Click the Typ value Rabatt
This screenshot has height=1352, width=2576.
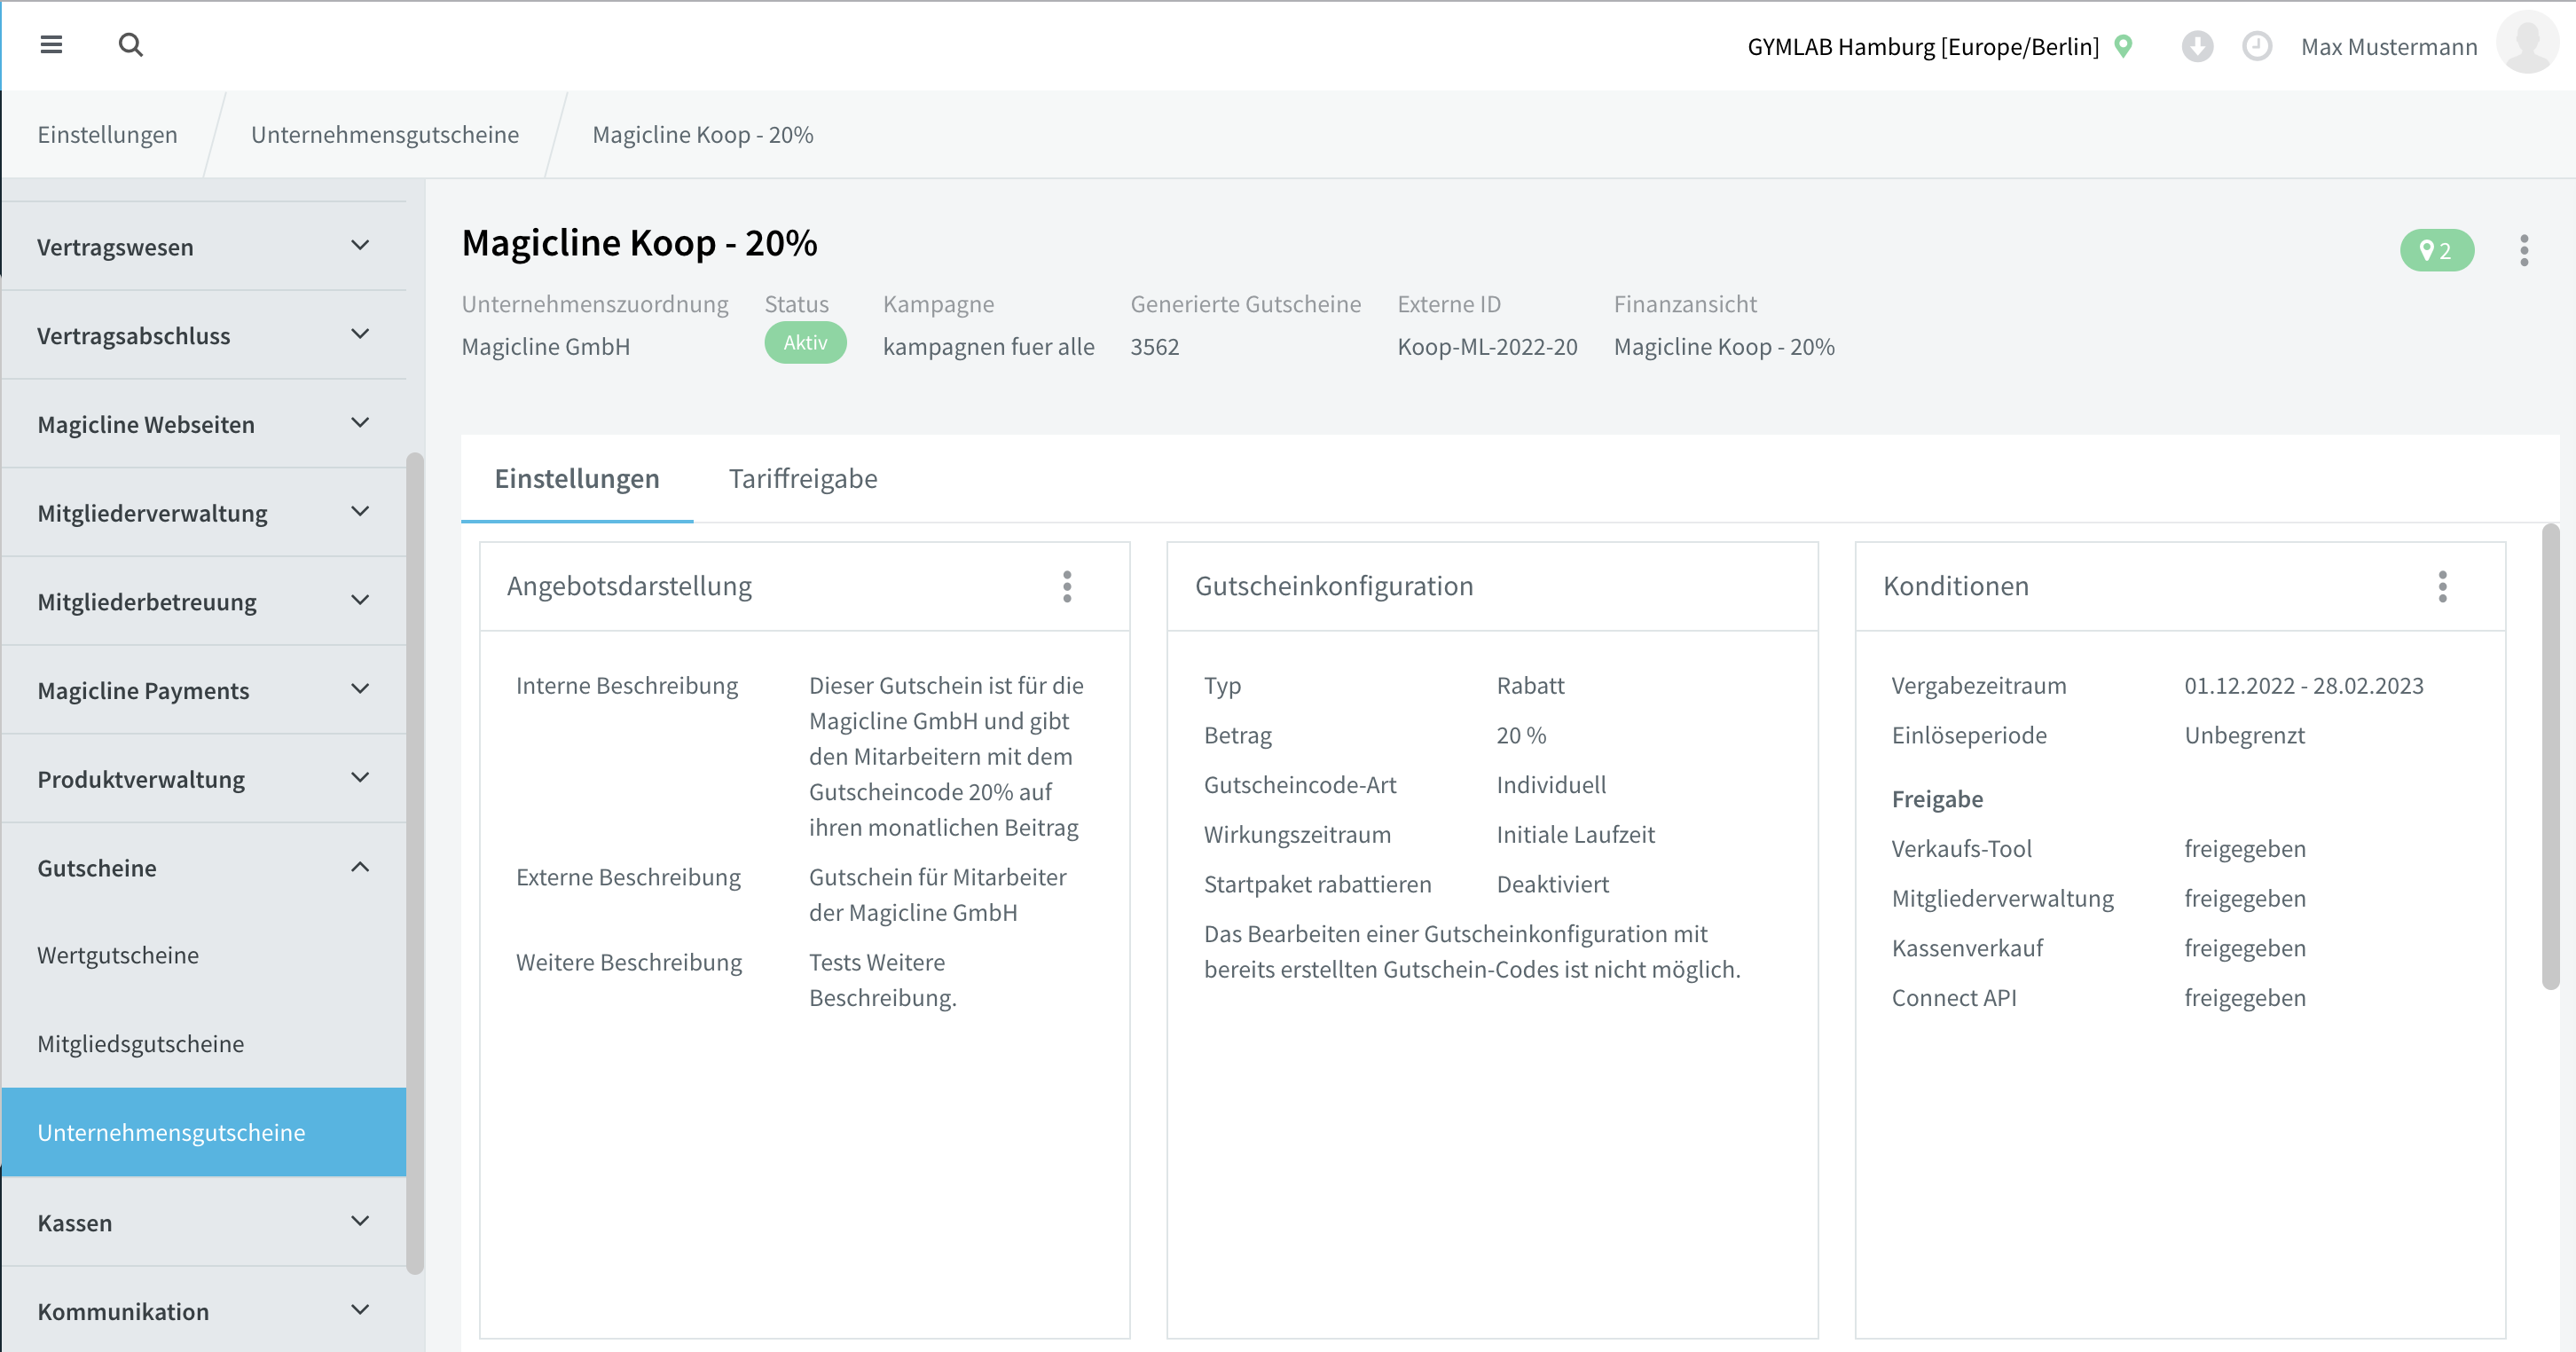pos(1530,685)
